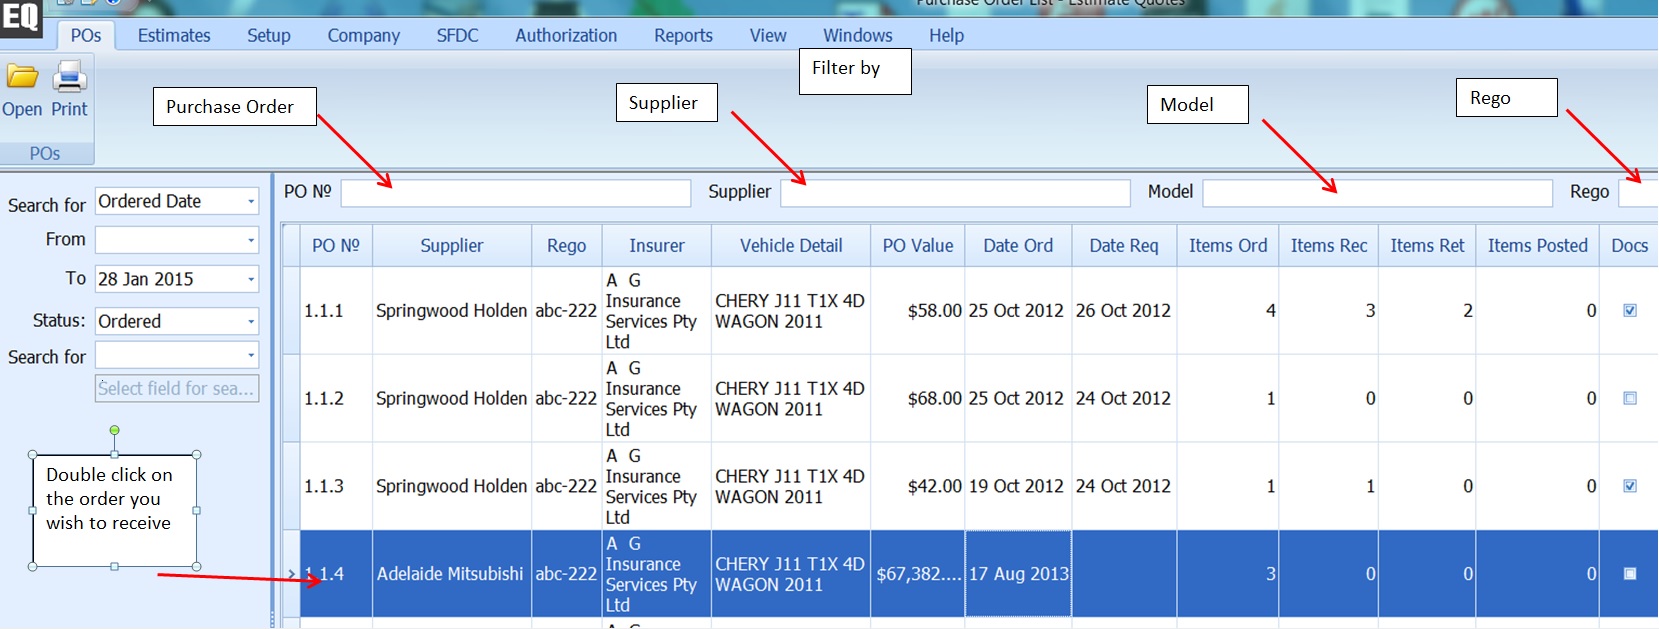Screen dimensions: 1659x629
Task: Click the 26 Oct 2012 date required cell
Action: (x=1124, y=311)
